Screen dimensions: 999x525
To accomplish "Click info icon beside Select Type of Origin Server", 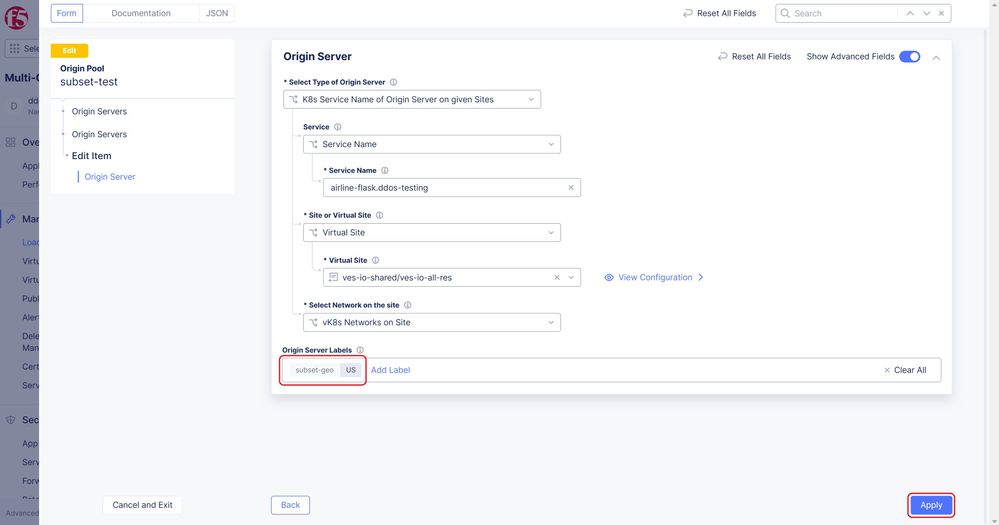I will tap(393, 82).
